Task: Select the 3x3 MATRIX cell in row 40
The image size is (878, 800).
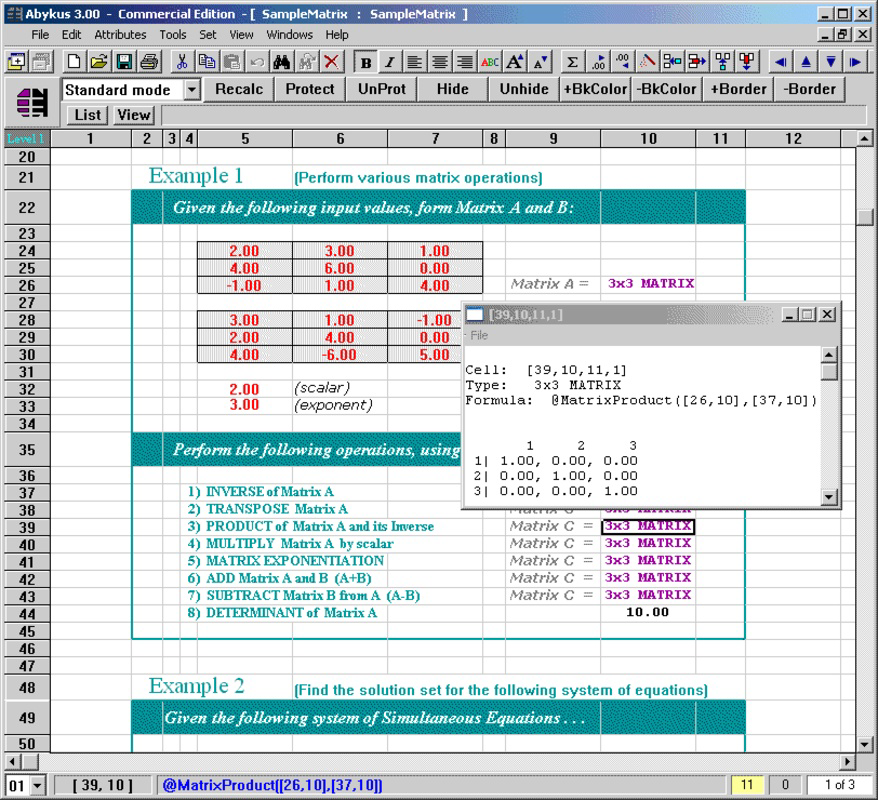Action: [x=647, y=543]
